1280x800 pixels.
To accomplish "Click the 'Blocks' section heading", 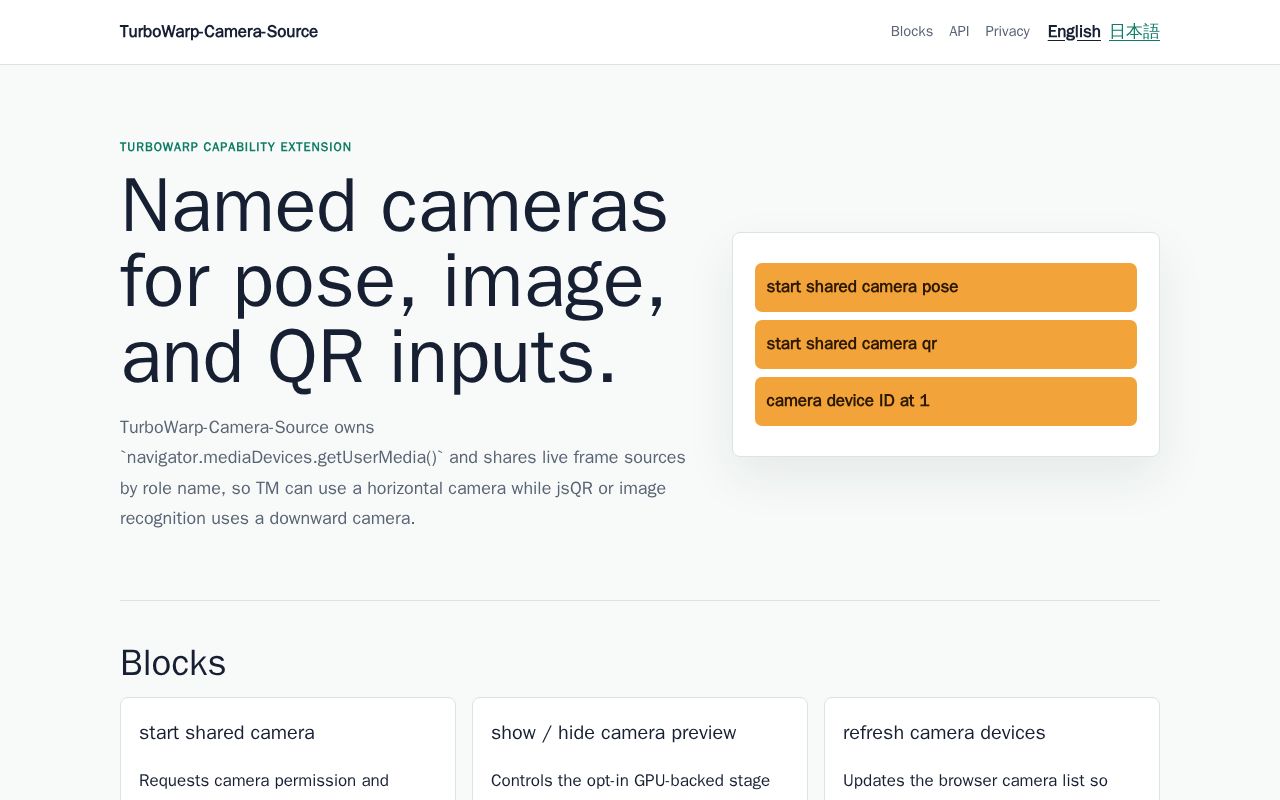I will [x=173, y=663].
